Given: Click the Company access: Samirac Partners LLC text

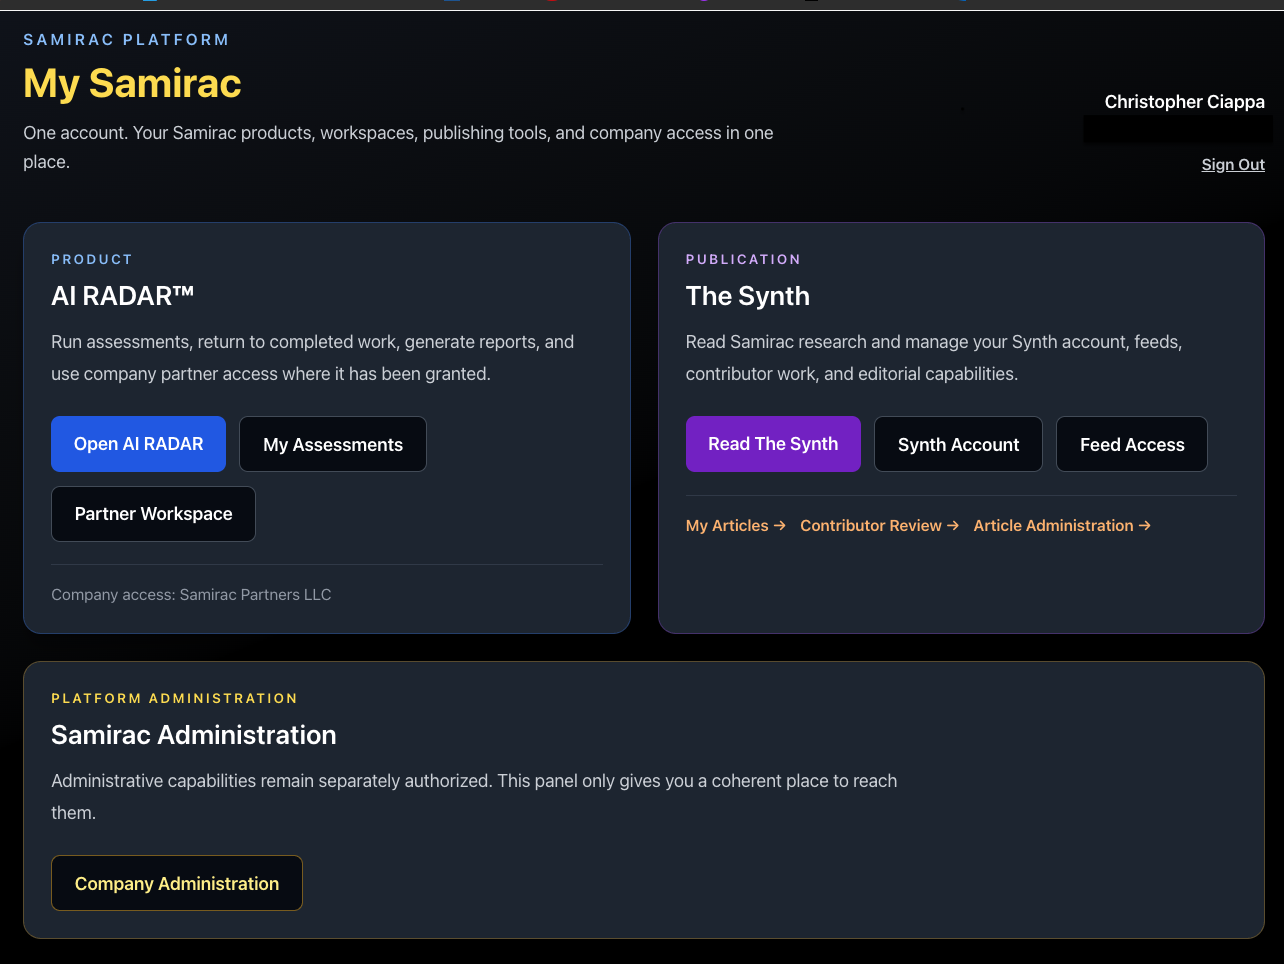Looking at the screenshot, I should point(191,595).
